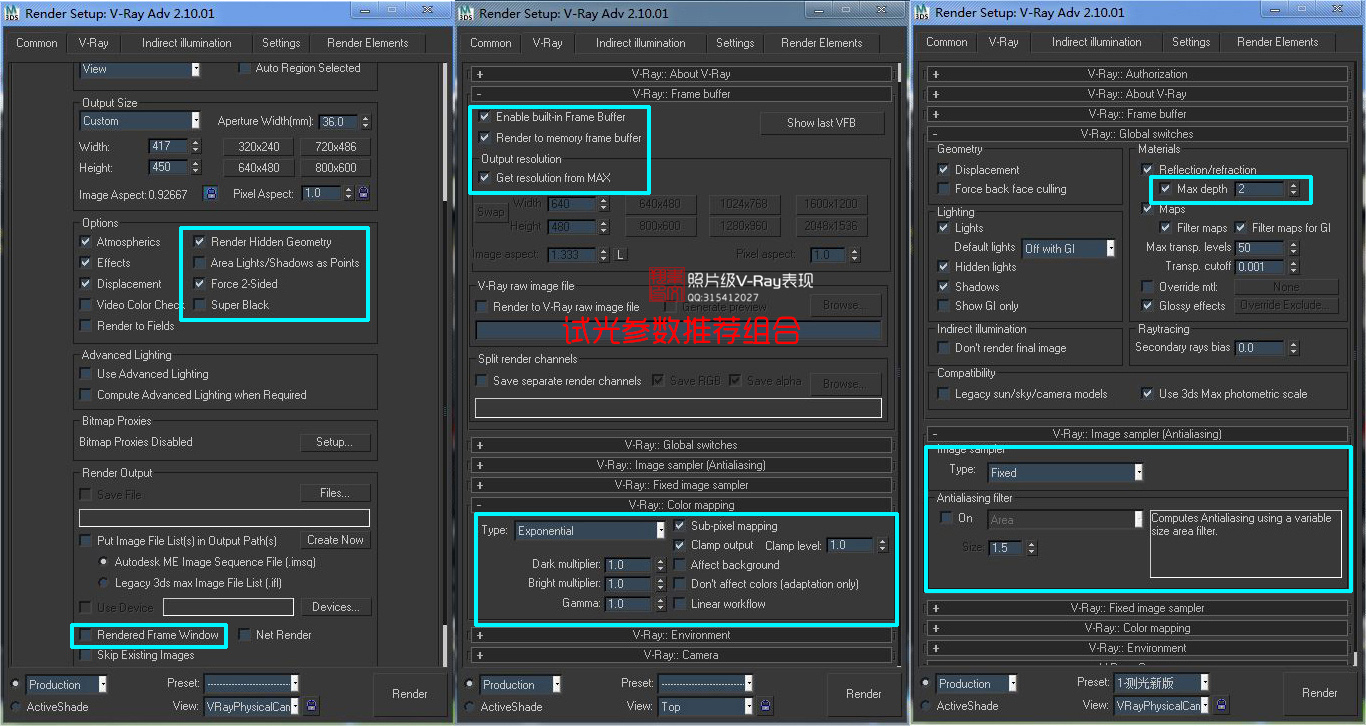Select ActiveShade radio in left window
Image resolution: width=1366 pixels, height=726 pixels.
click(15, 707)
